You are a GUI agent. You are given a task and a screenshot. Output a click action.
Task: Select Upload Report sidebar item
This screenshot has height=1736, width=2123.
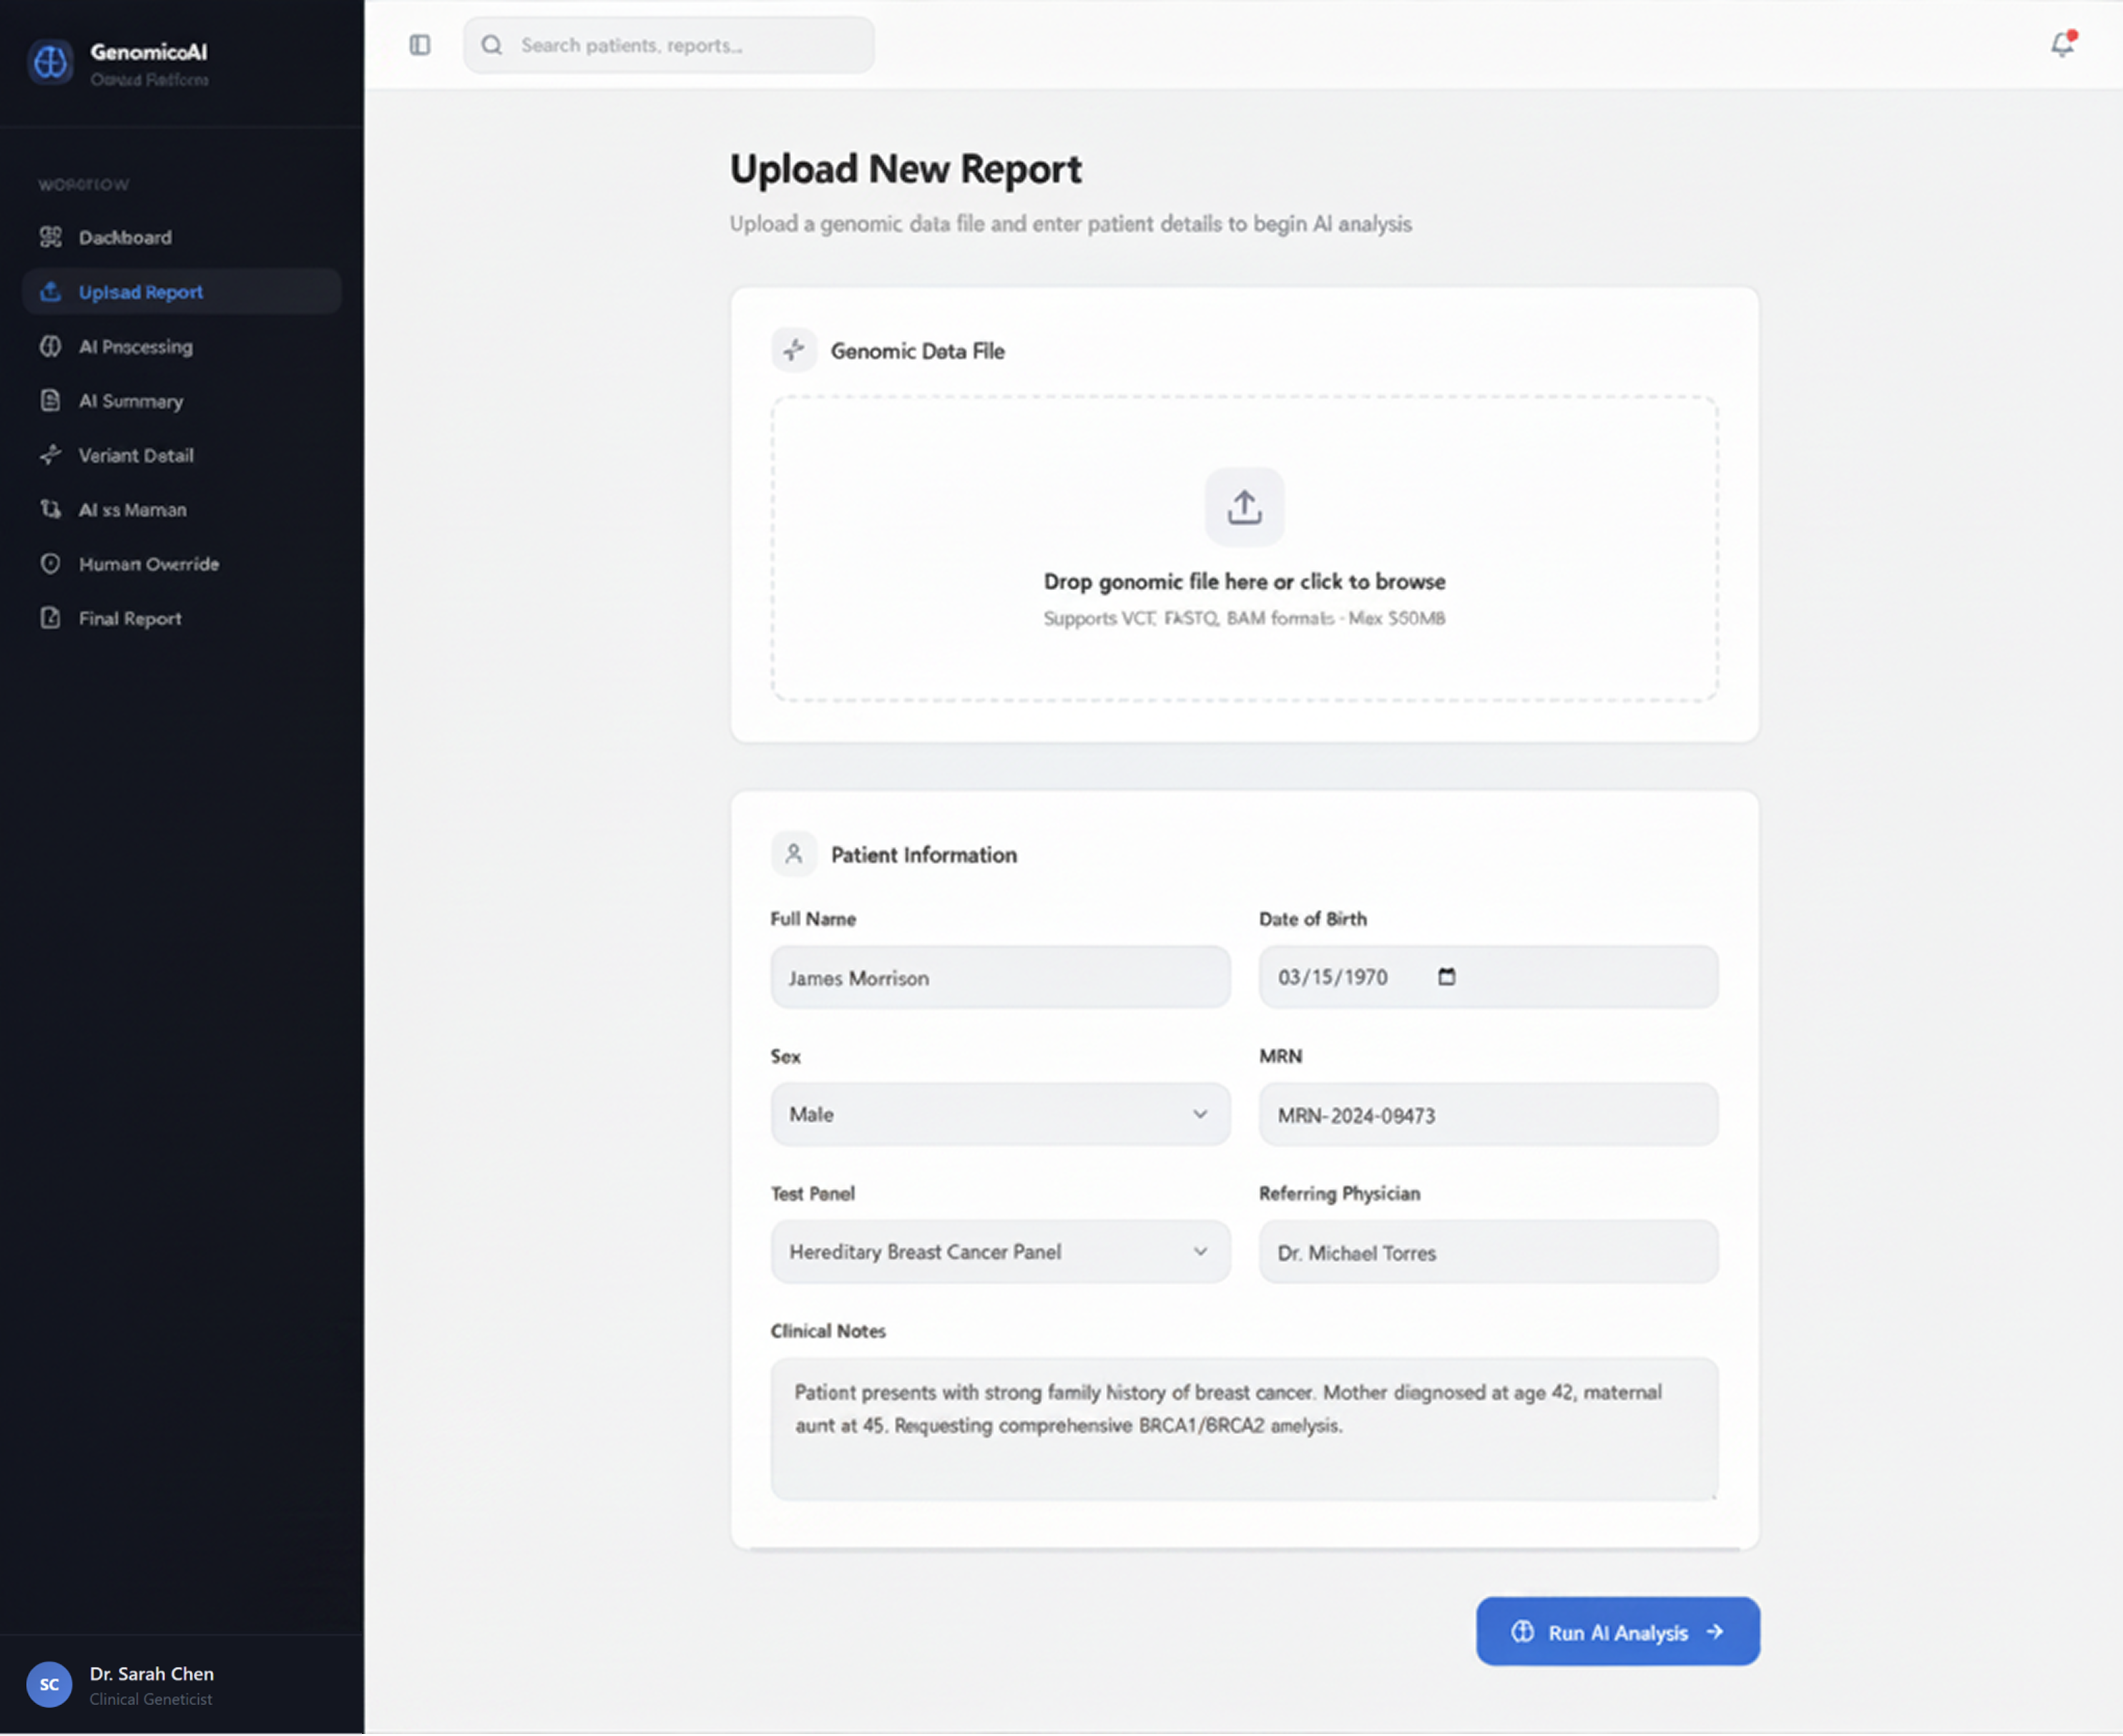[x=181, y=291]
